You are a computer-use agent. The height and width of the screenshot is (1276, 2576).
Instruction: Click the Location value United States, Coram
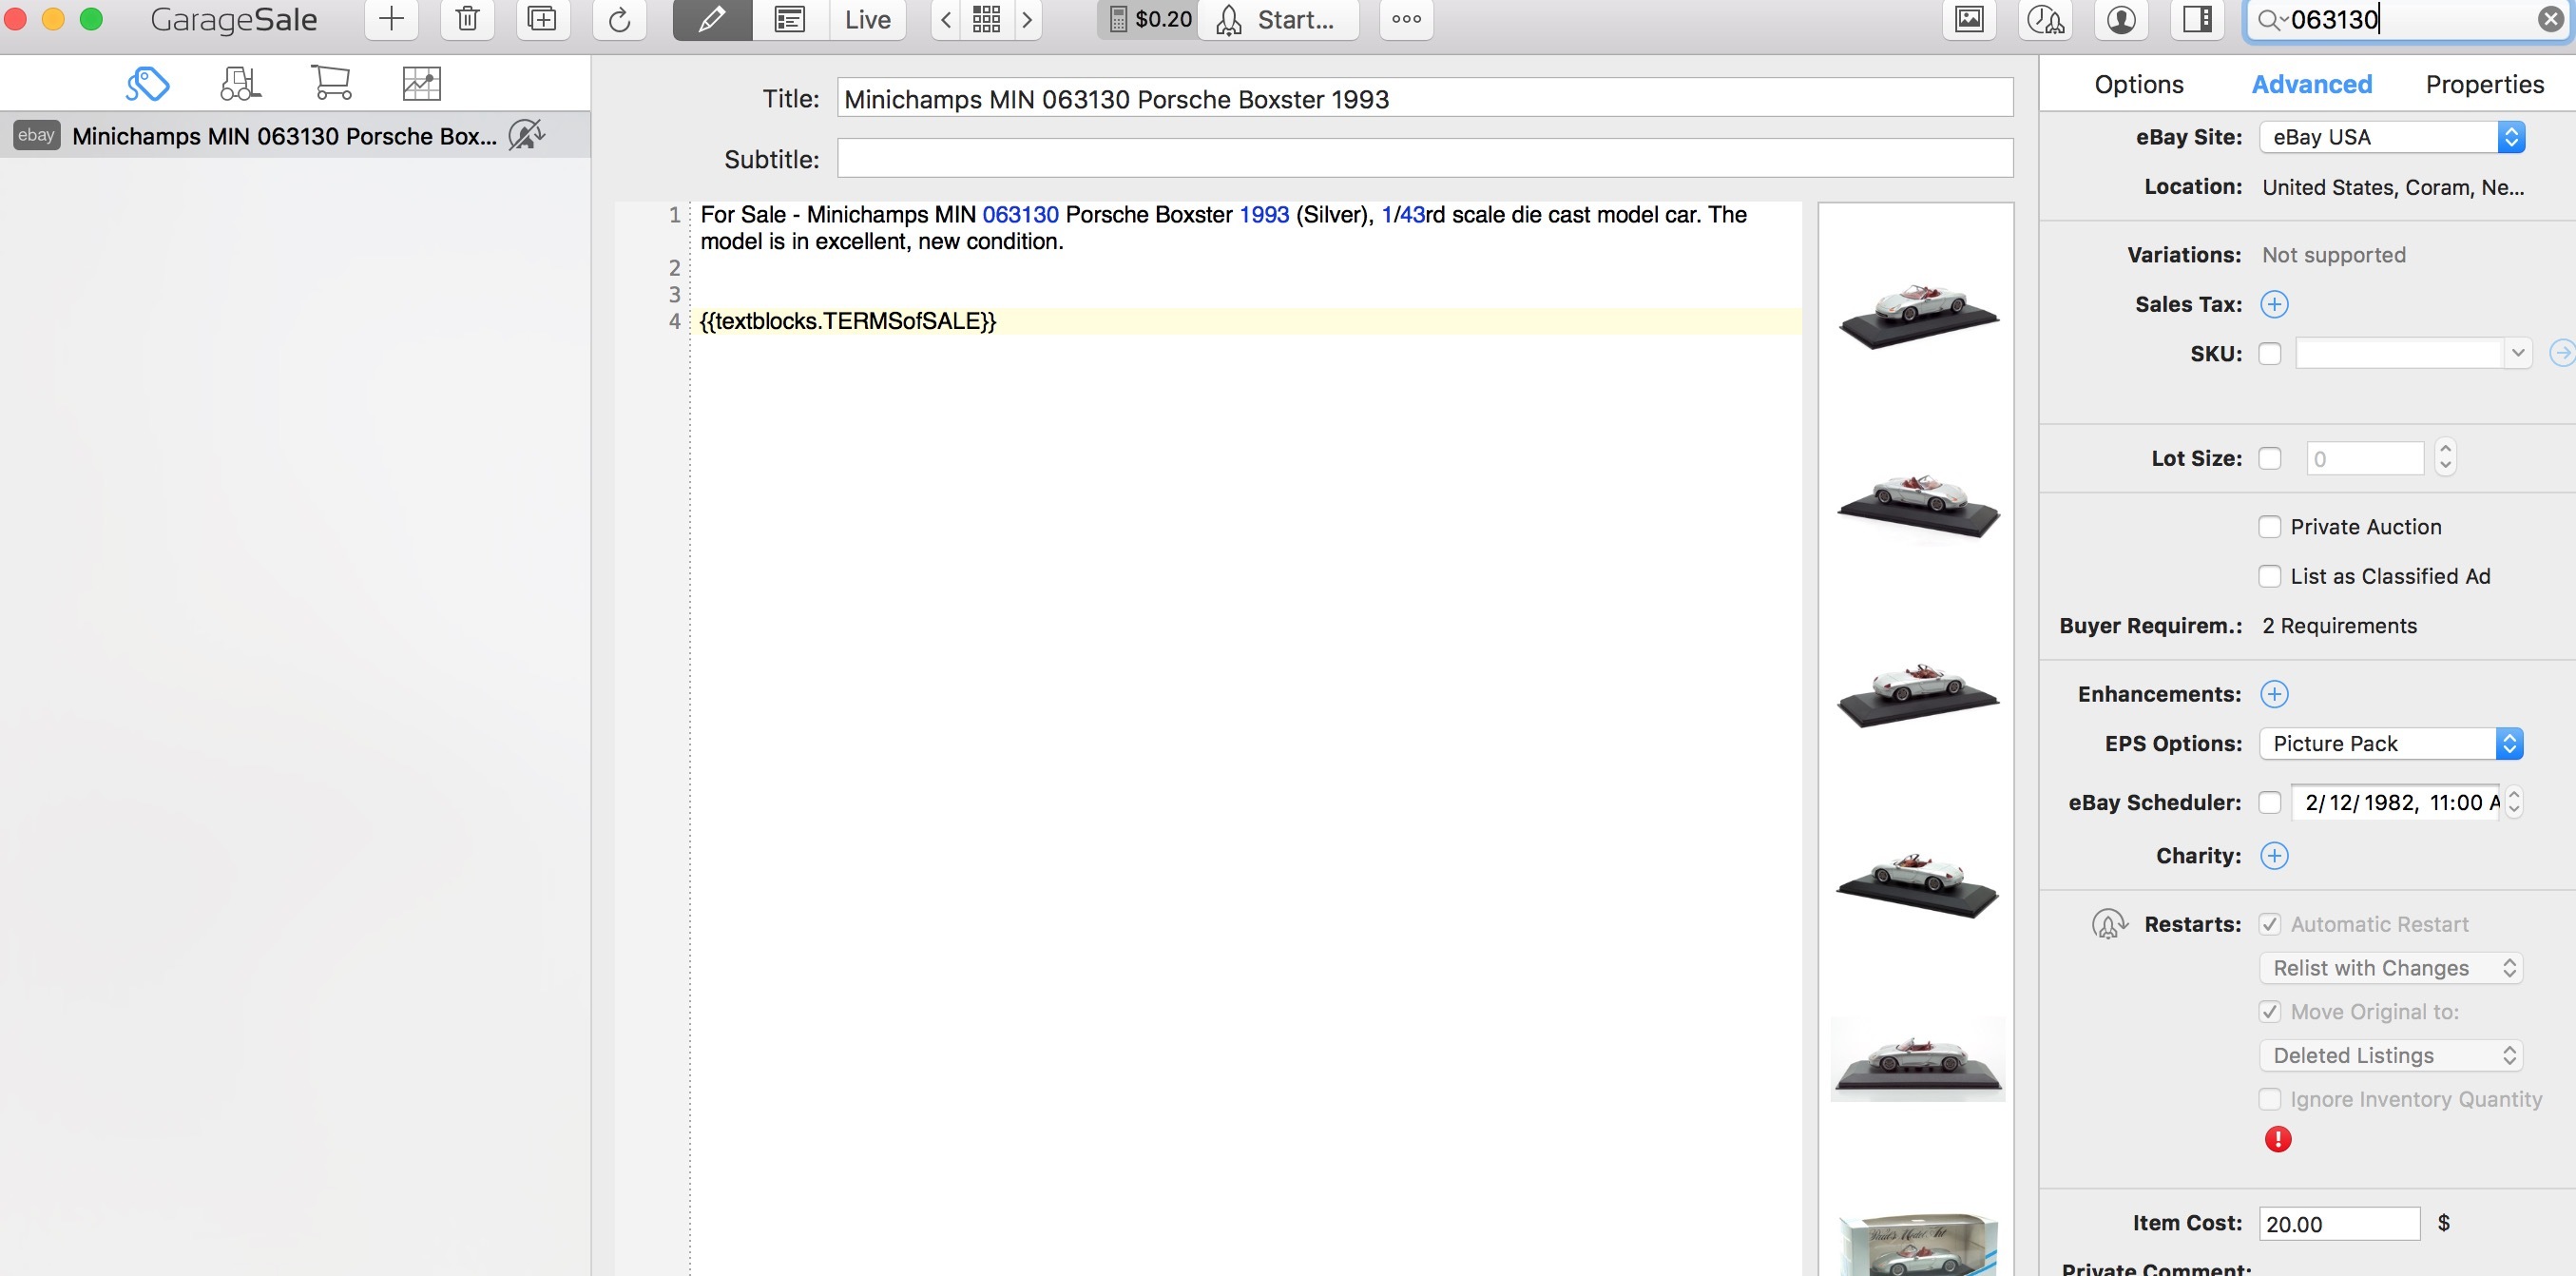(x=2392, y=187)
